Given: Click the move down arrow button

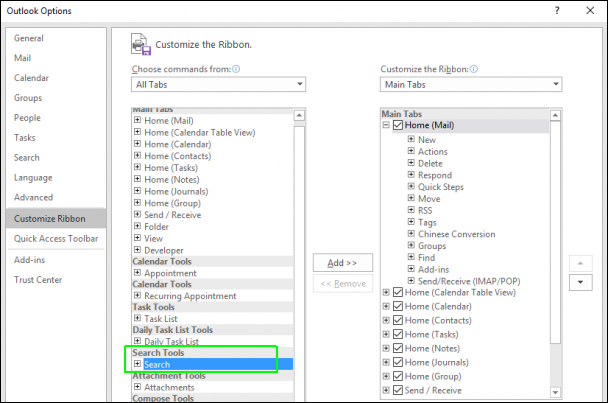Looking at the screenshot, I should click(x=580, y=282).
